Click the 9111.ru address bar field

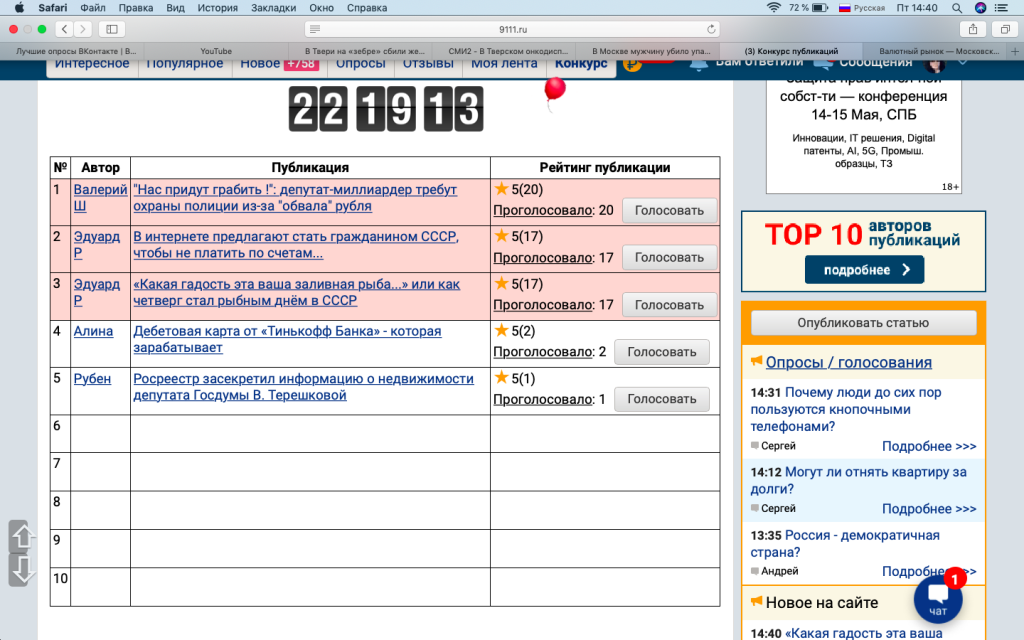pyautogui.click(x=512, y=29)
